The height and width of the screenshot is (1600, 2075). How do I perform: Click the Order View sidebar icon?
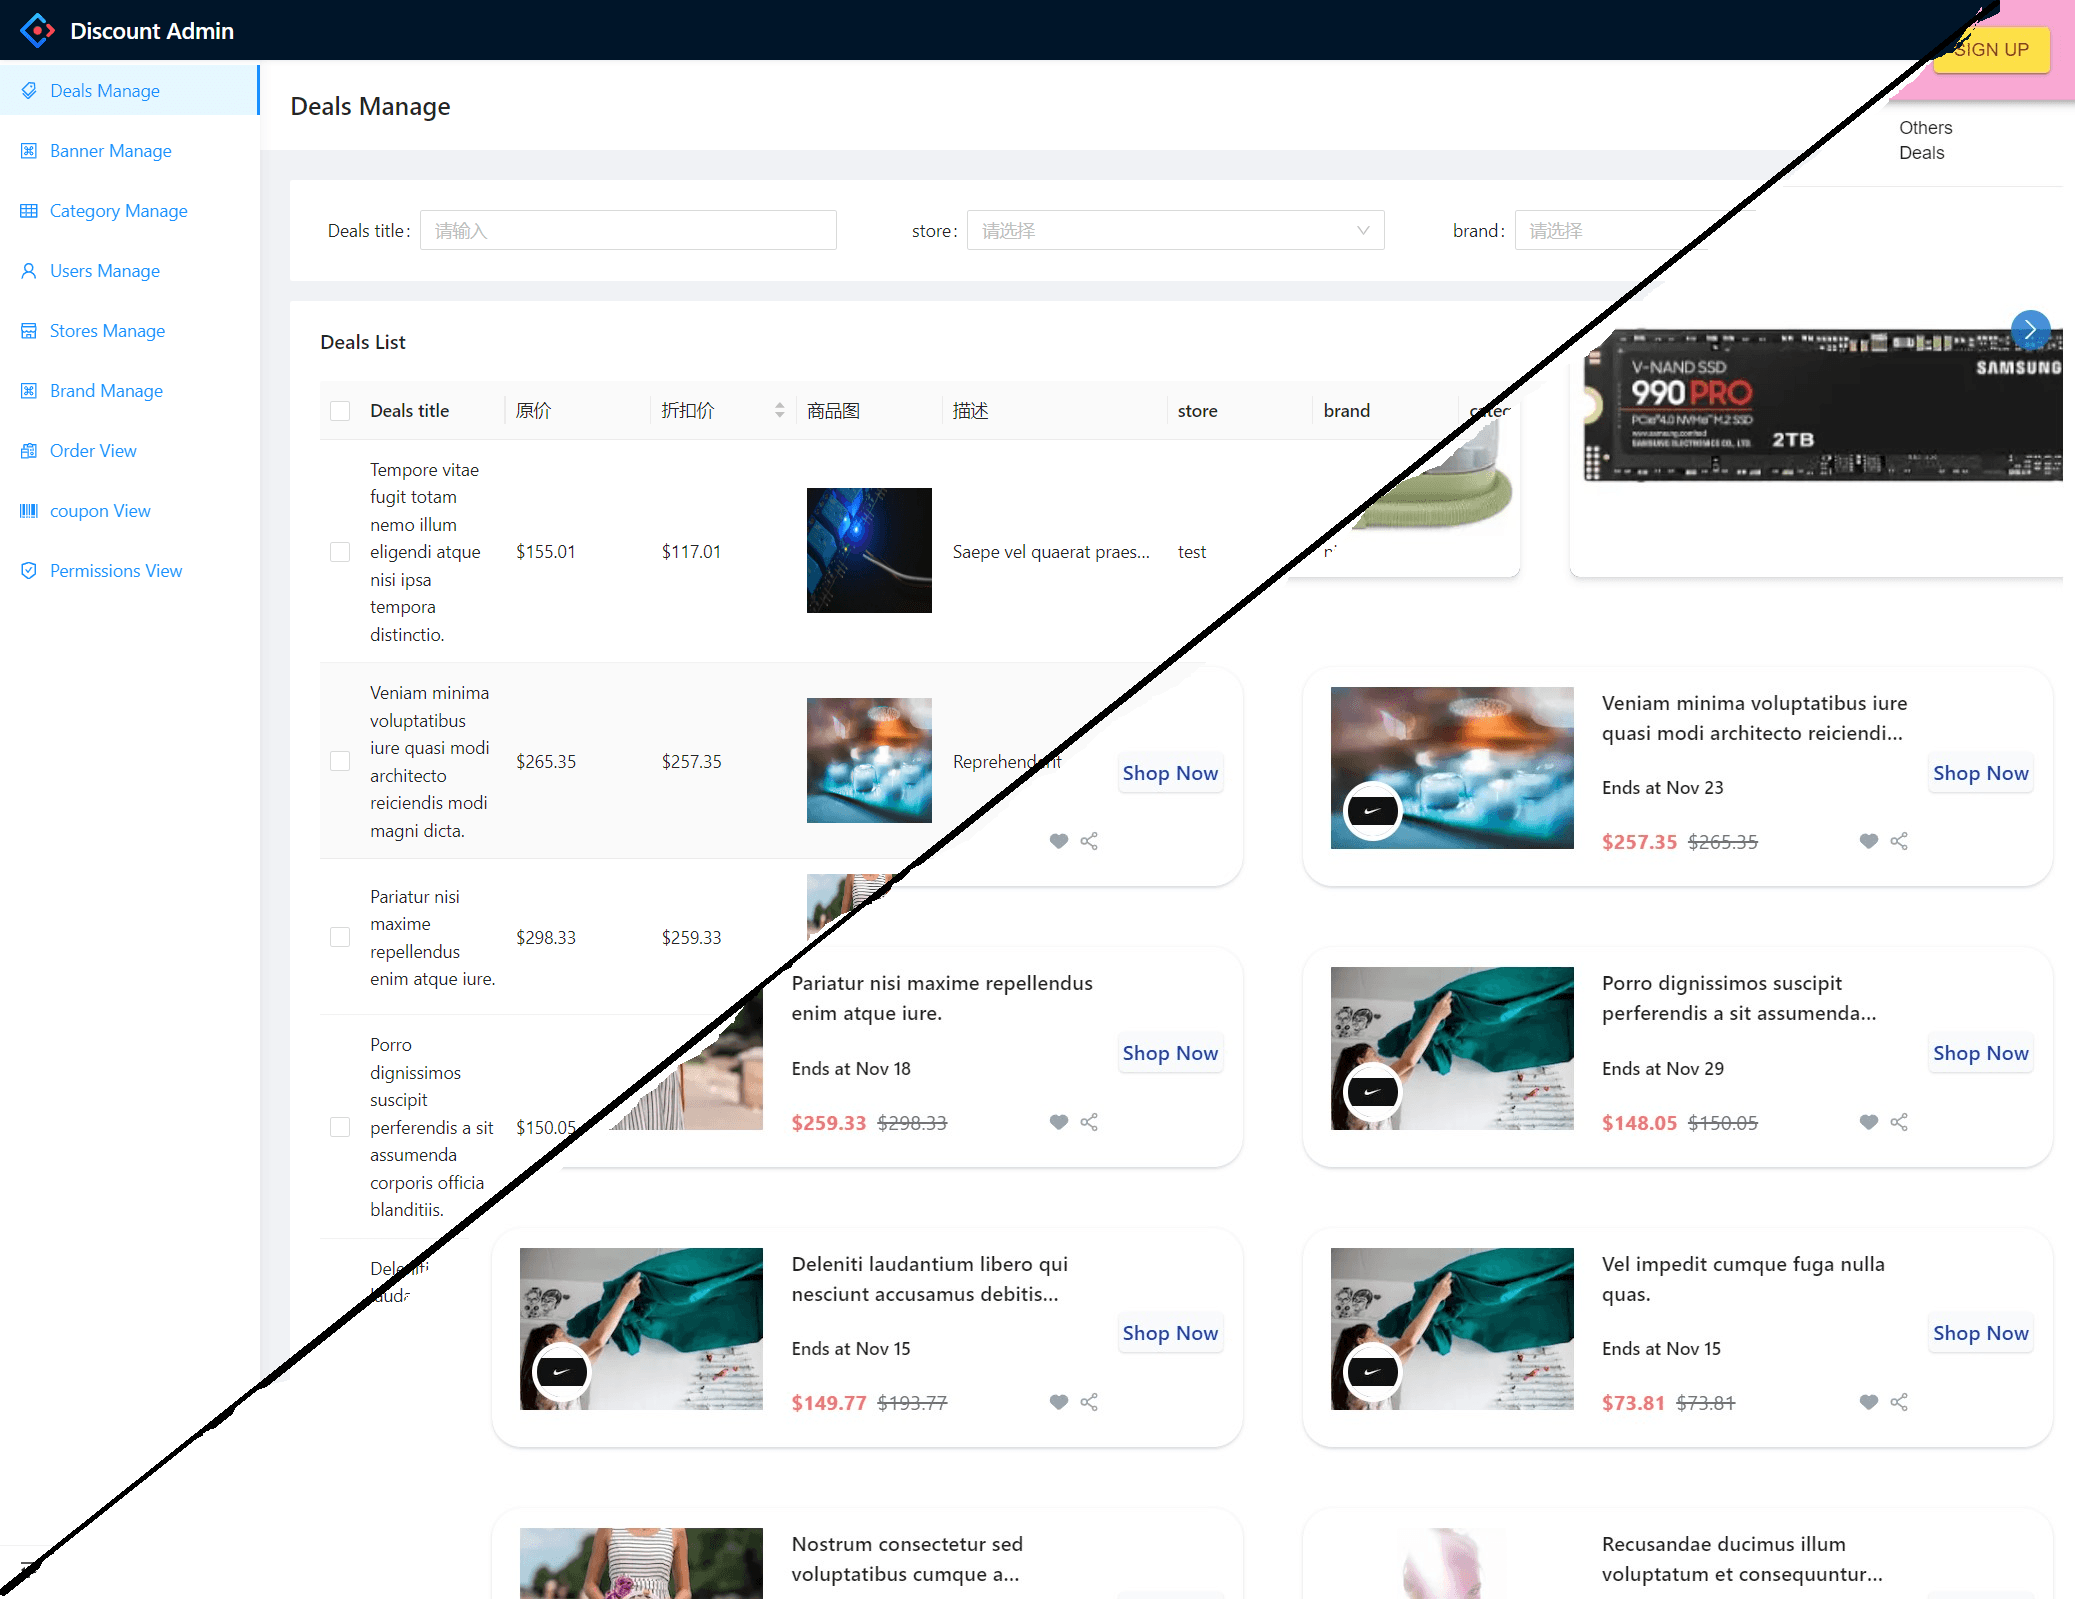[x=29, y=451]
